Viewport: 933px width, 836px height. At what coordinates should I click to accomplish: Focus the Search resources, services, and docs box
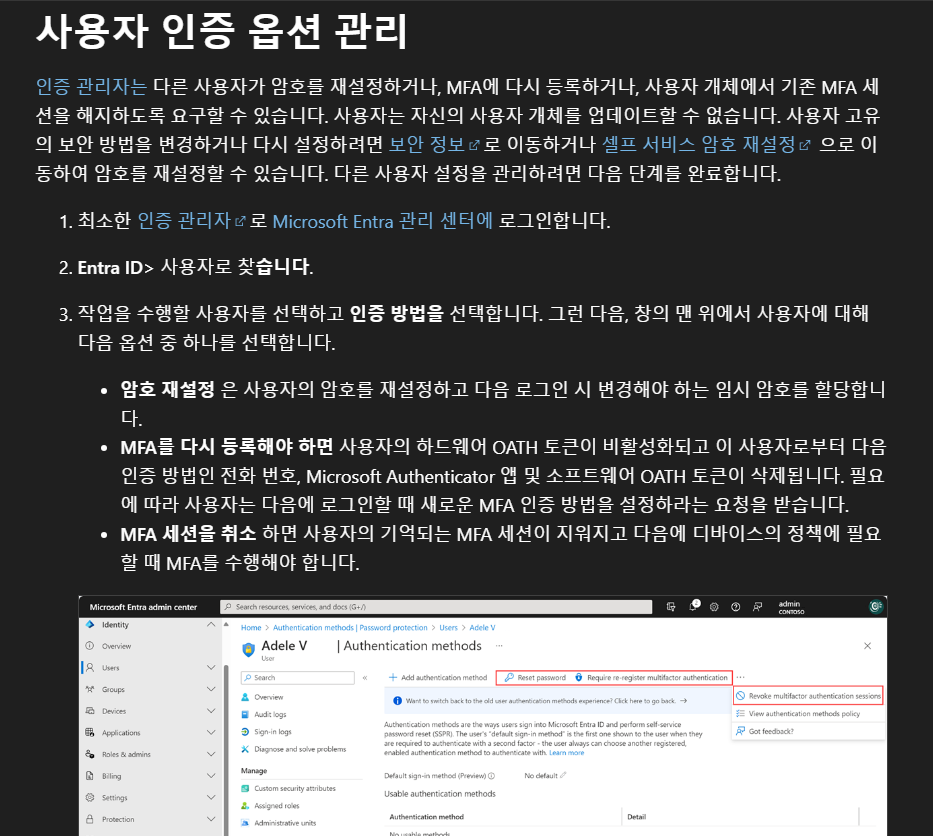coord(436,607)
